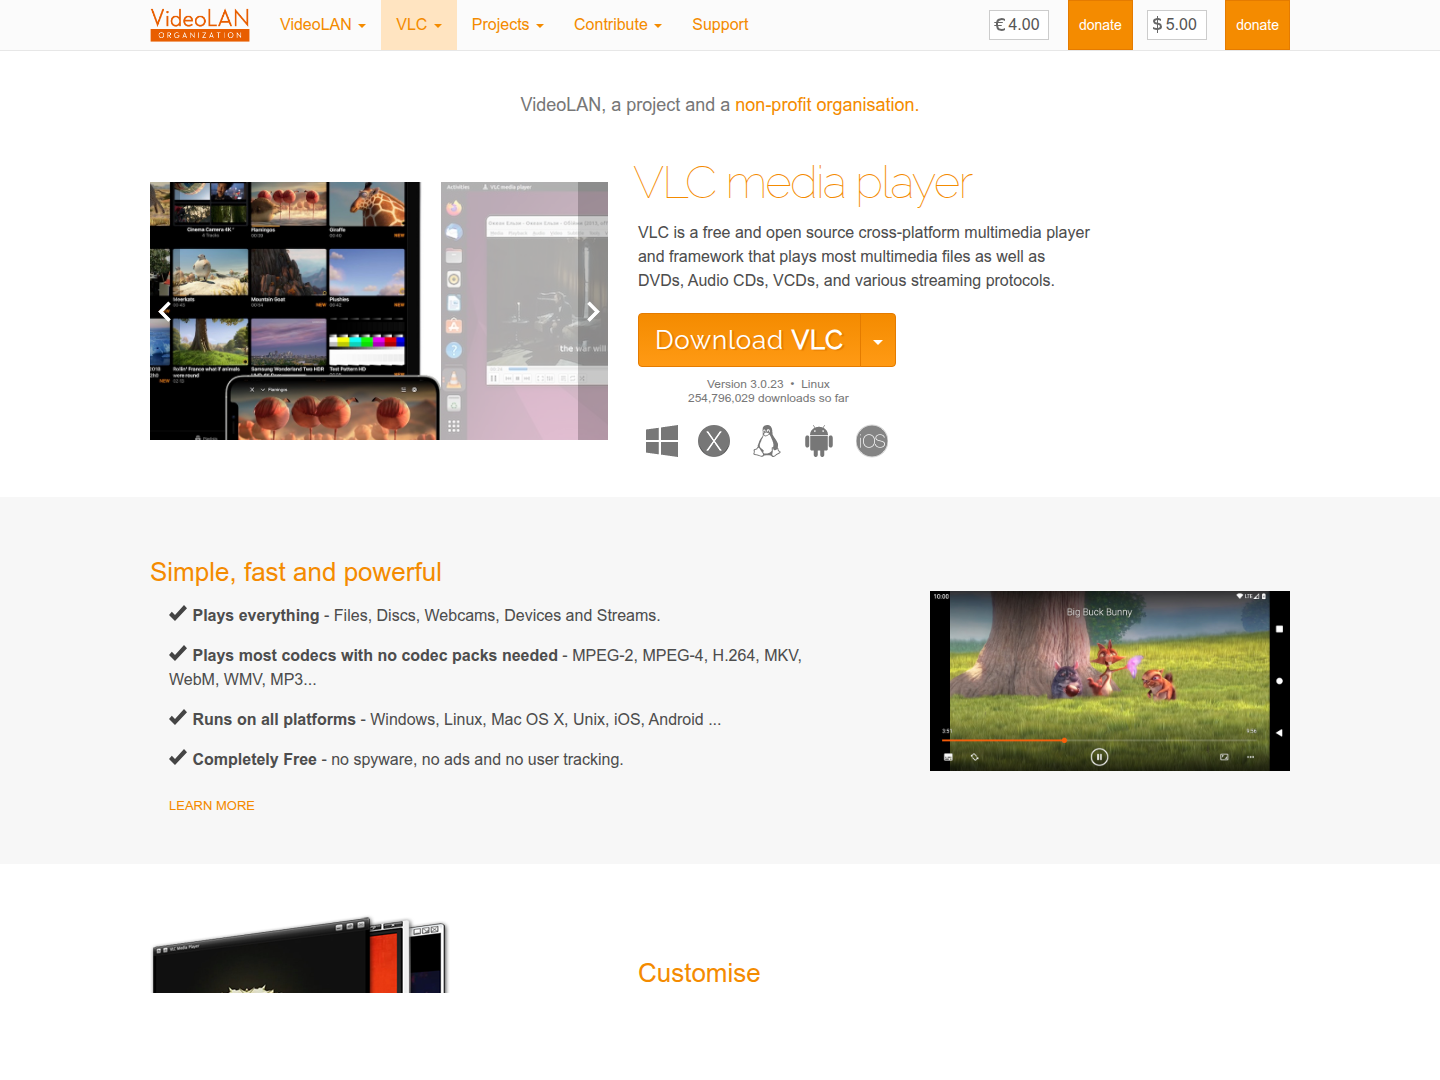Click the VideoLAN Organization logo
This screenshot has width=1440, height=1080.
tap(200, 25)
